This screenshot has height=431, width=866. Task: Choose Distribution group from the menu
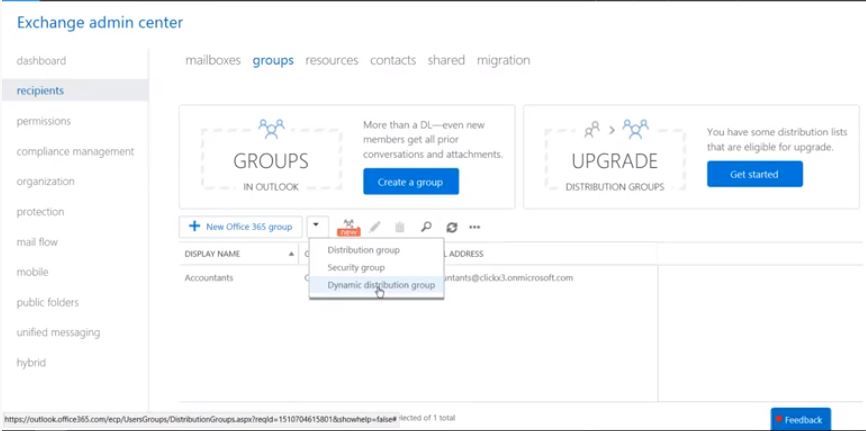(363, 250)
